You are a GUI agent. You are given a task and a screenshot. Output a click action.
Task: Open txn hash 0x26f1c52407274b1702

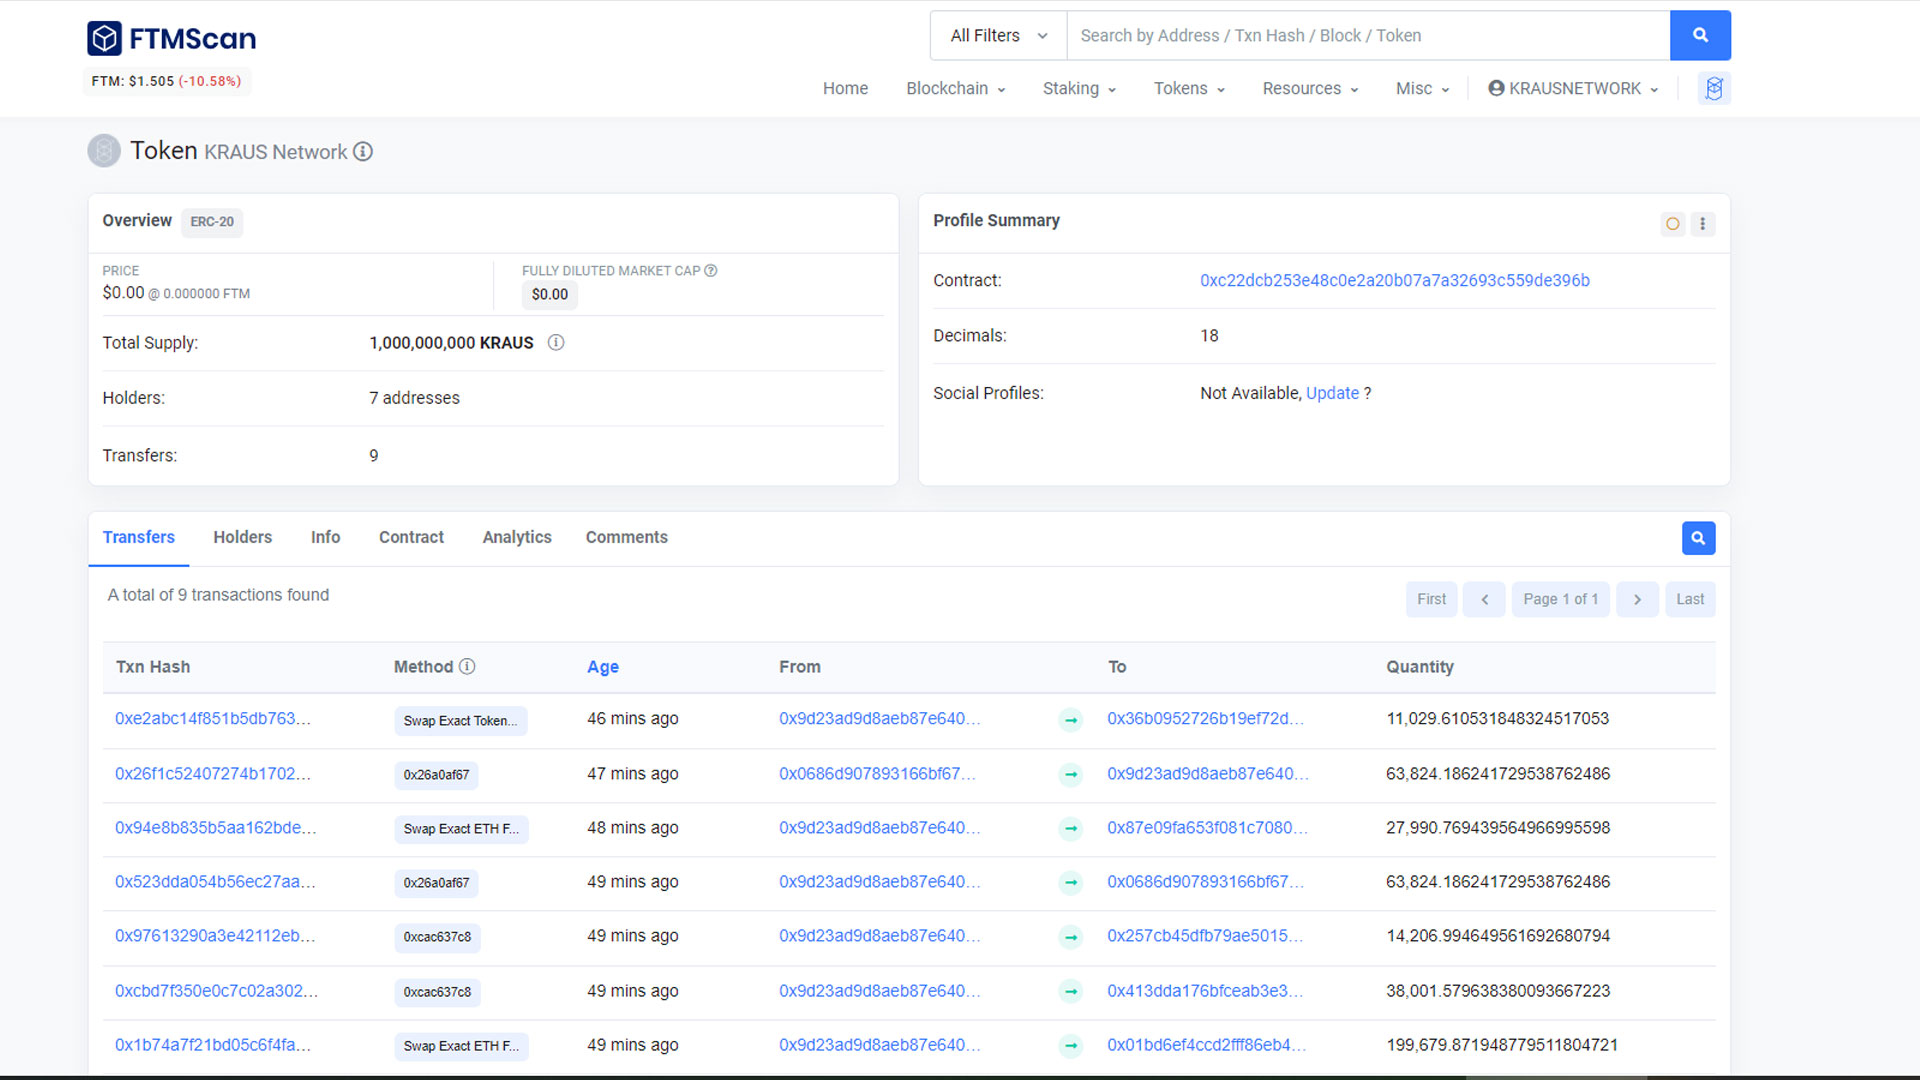213,773
